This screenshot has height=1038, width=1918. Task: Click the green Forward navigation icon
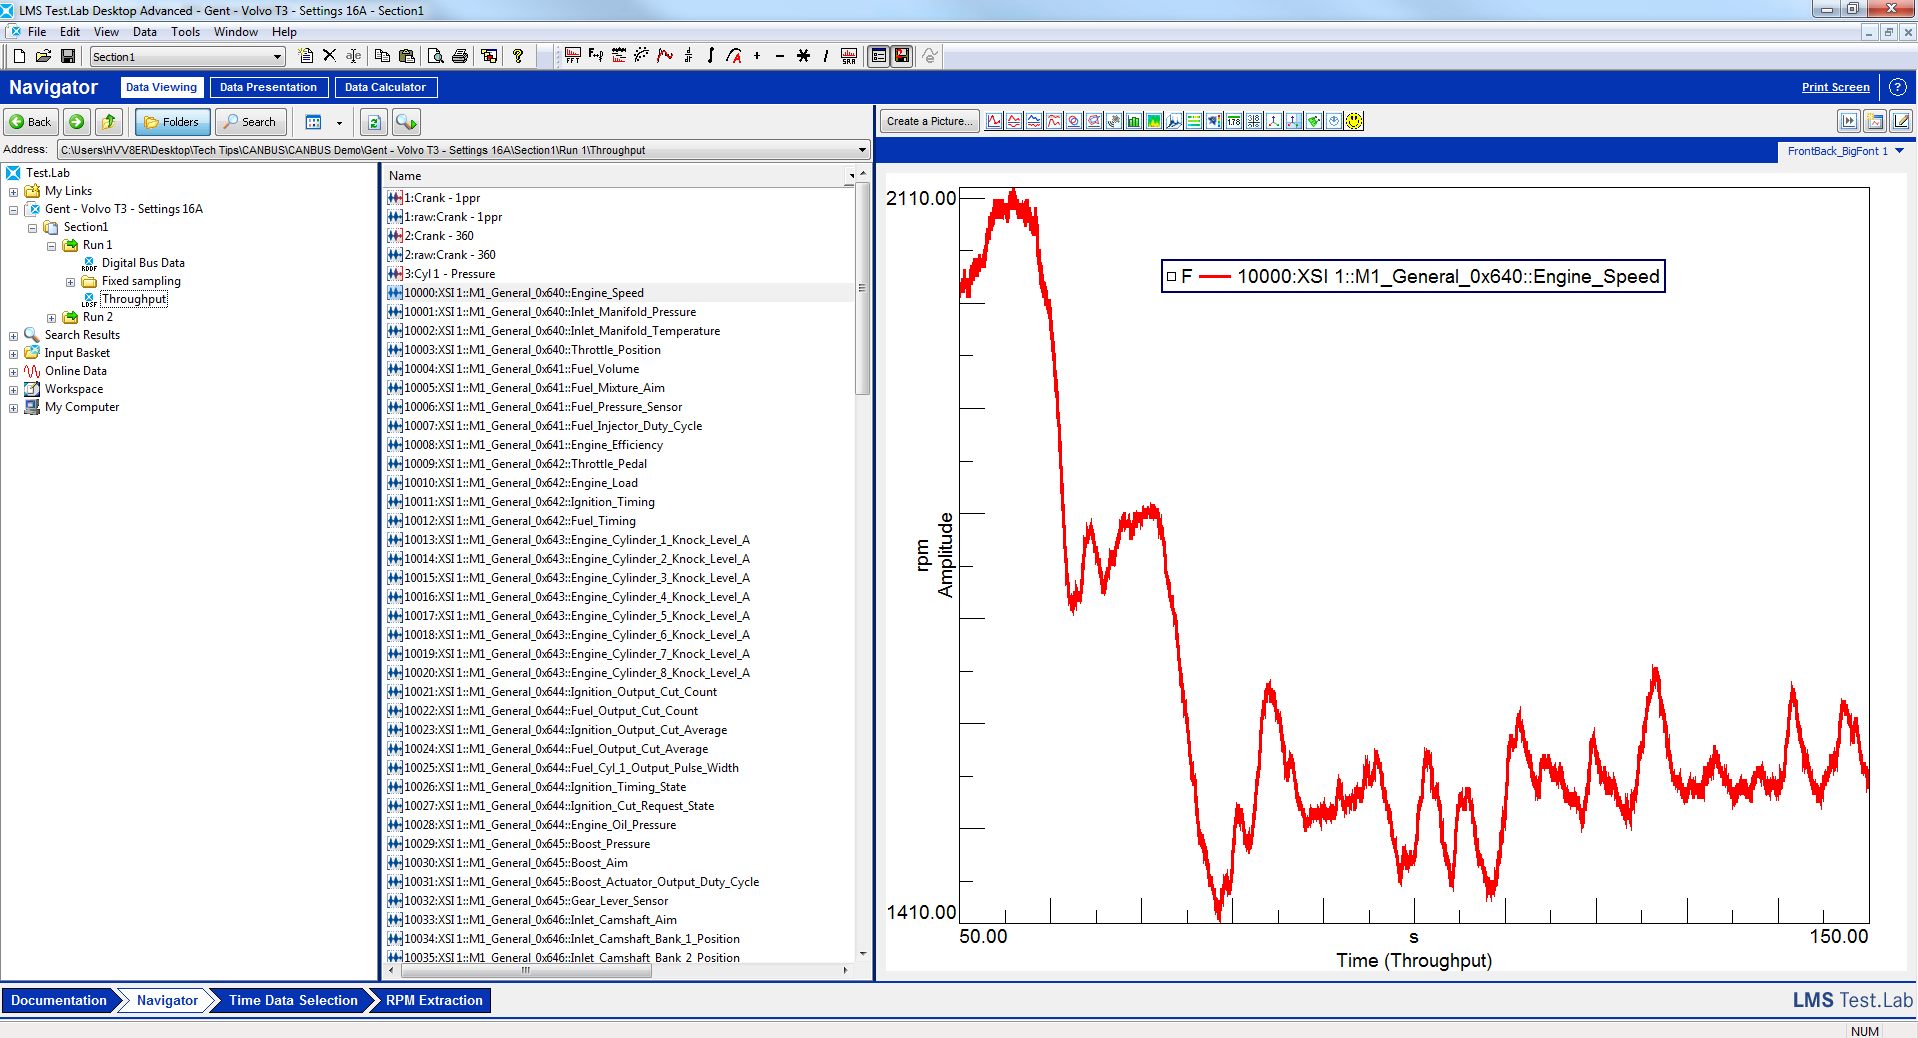point(77,122)
